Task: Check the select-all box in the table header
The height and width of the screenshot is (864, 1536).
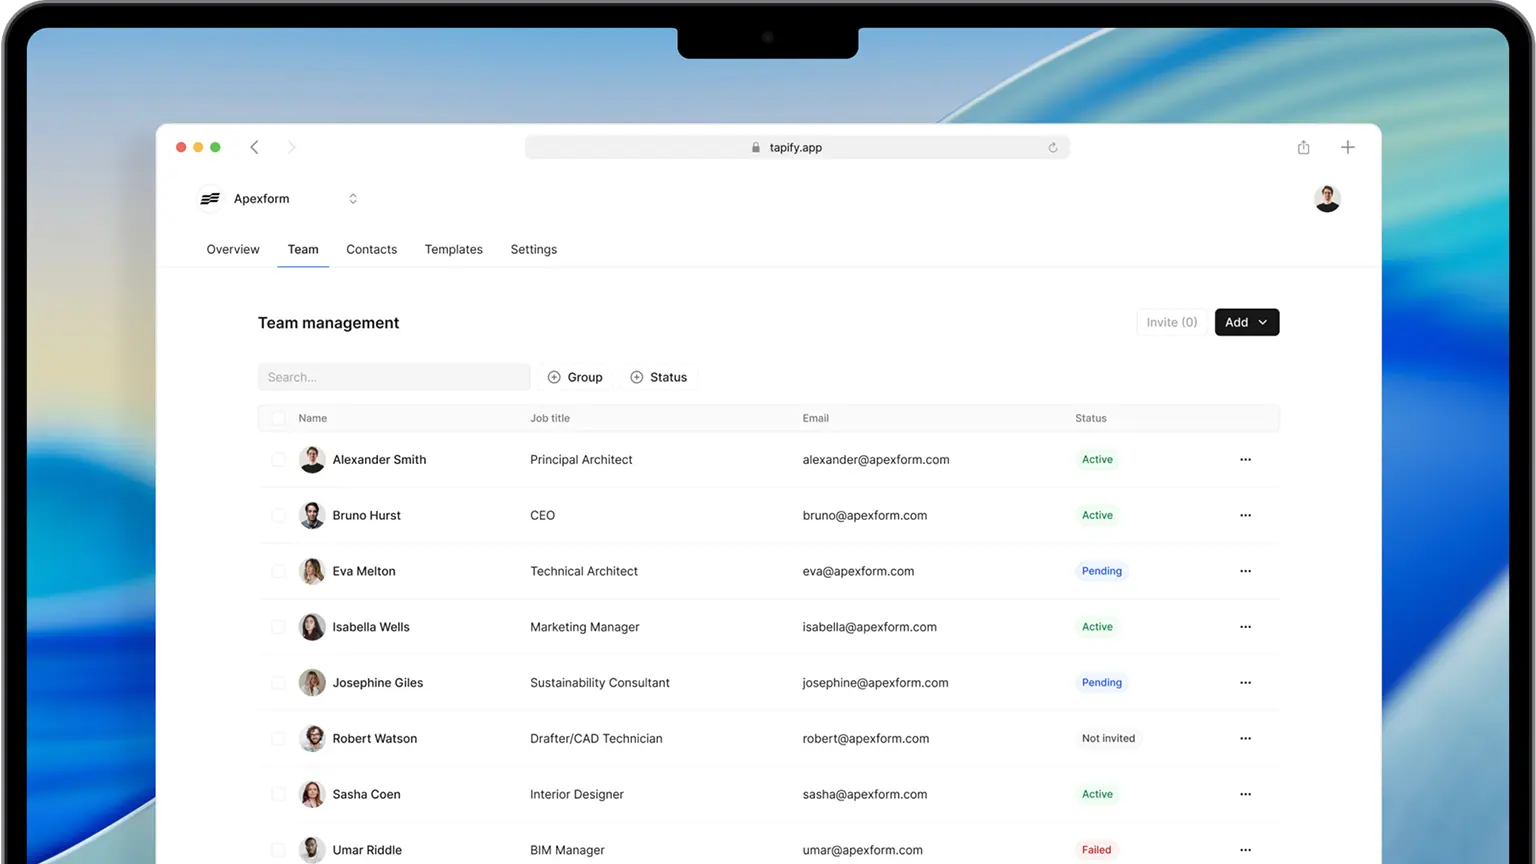Action: [278, 418]
